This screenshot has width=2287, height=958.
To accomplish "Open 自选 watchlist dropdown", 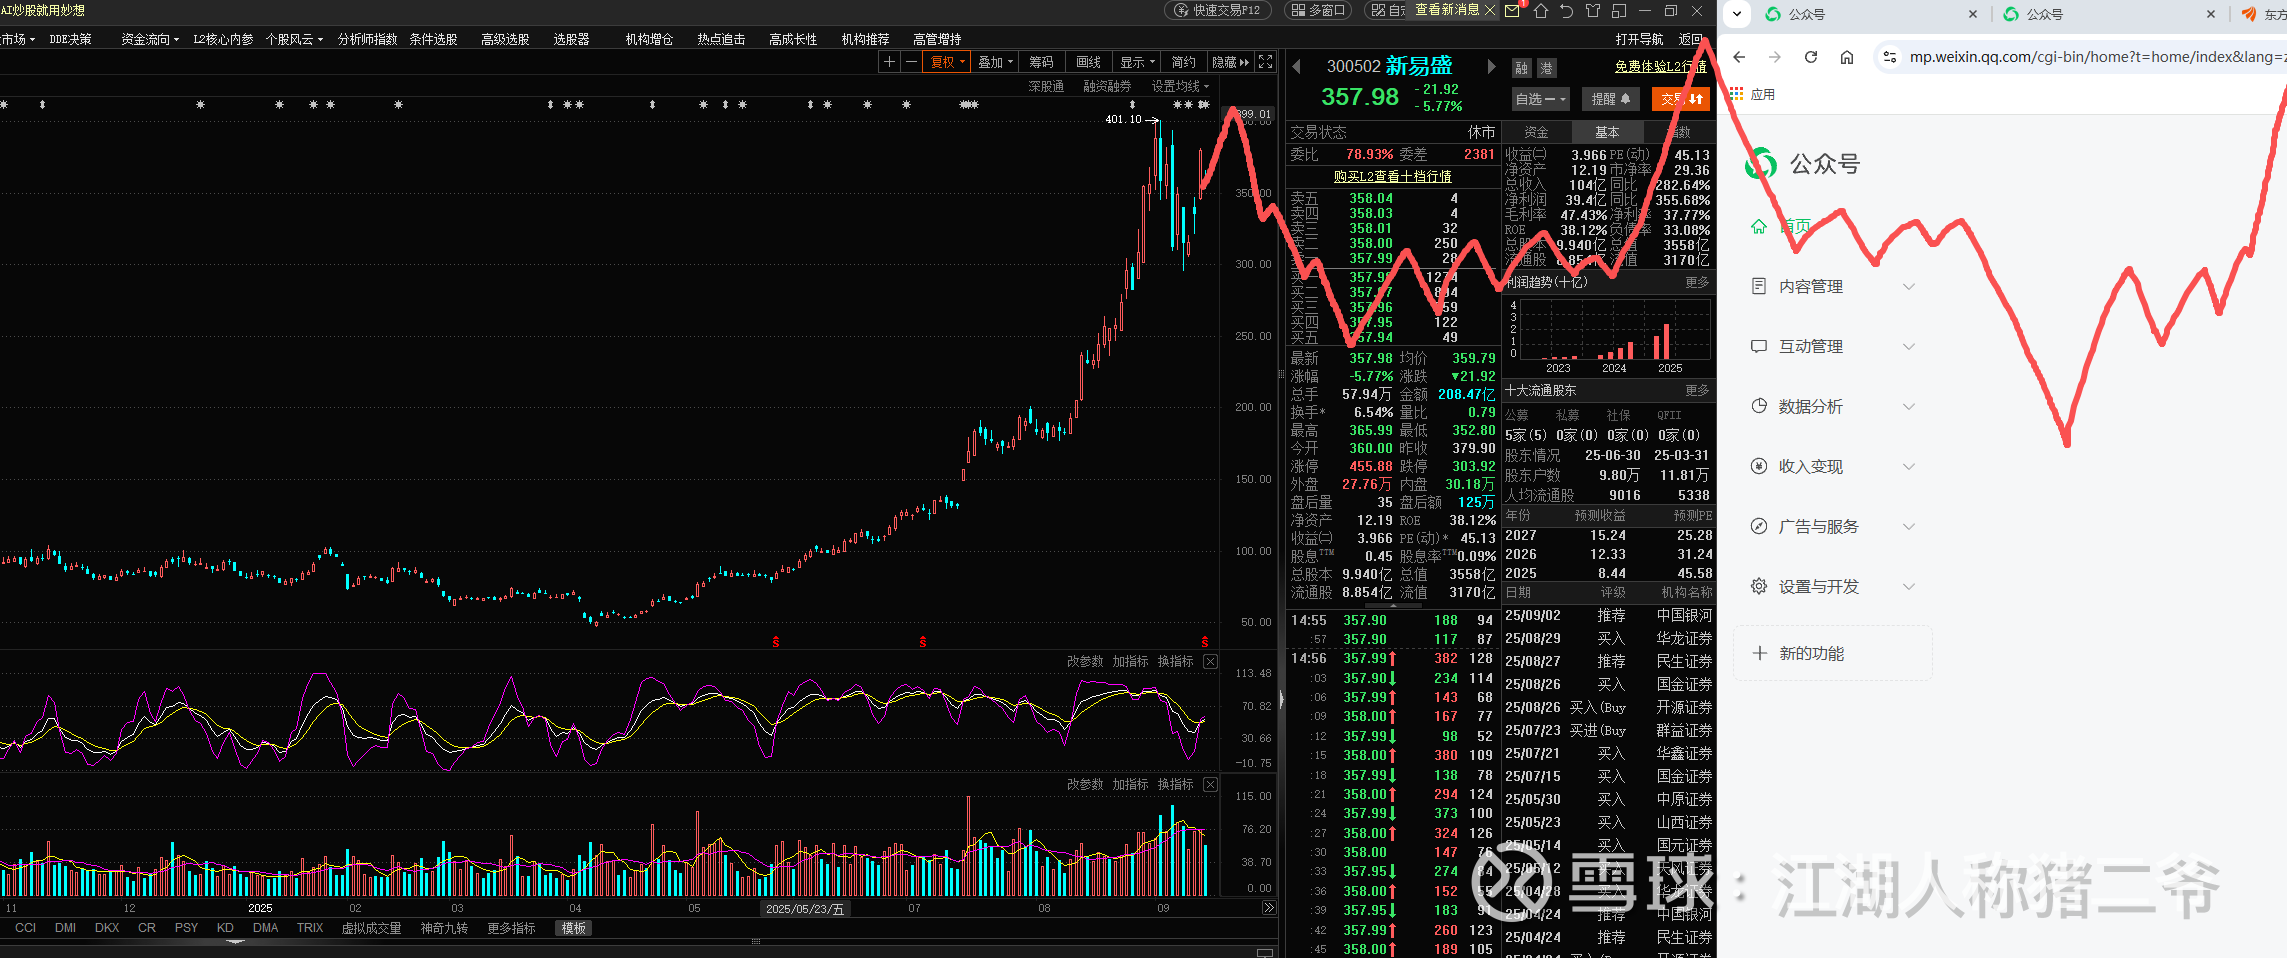I will coord(1540,99).
